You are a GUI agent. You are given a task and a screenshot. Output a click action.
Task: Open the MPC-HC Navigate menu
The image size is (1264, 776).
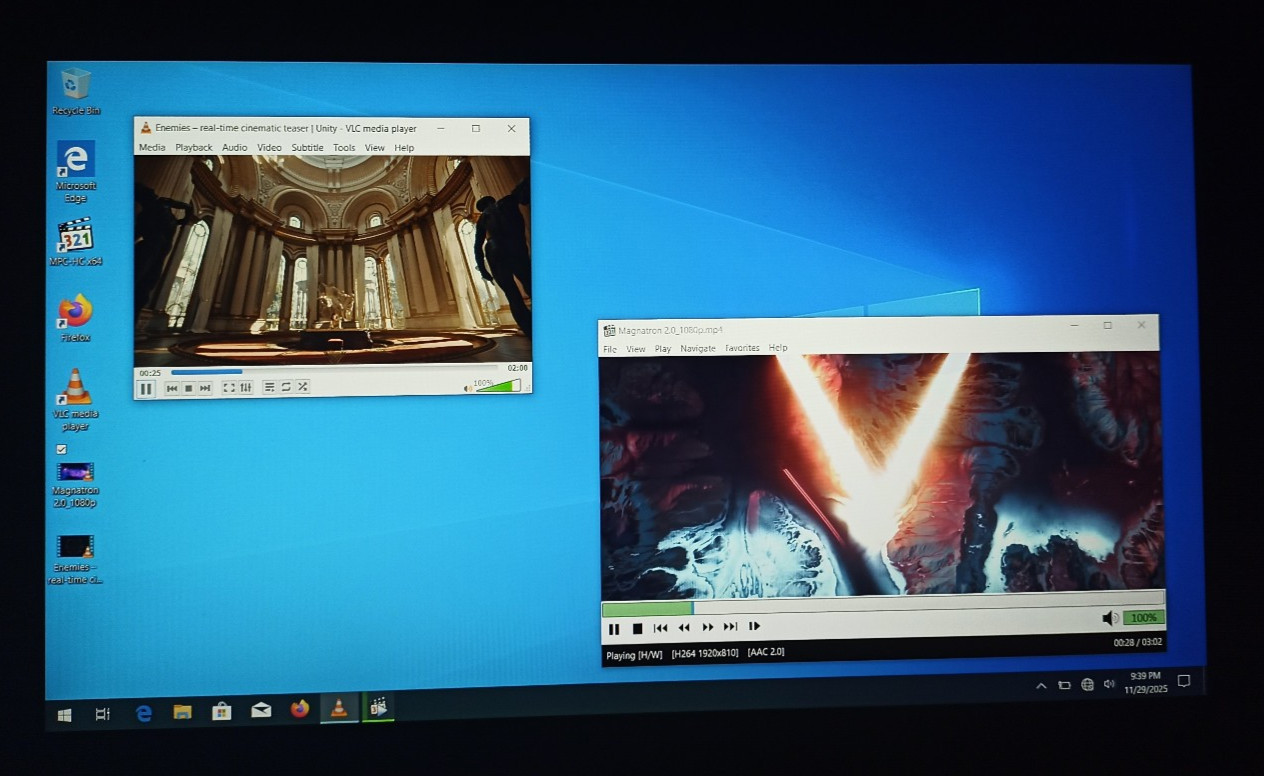pyautogui.click(x=698, y=348)
